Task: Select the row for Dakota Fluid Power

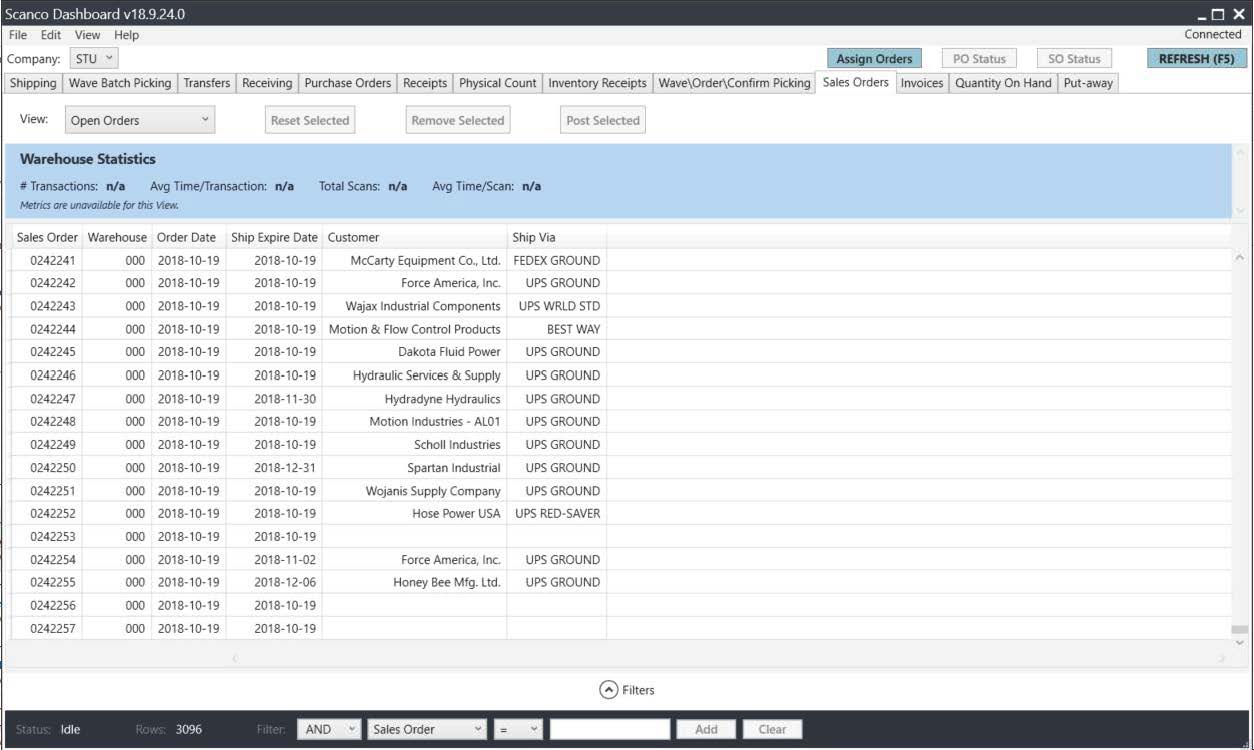Action: coord(400,351)
